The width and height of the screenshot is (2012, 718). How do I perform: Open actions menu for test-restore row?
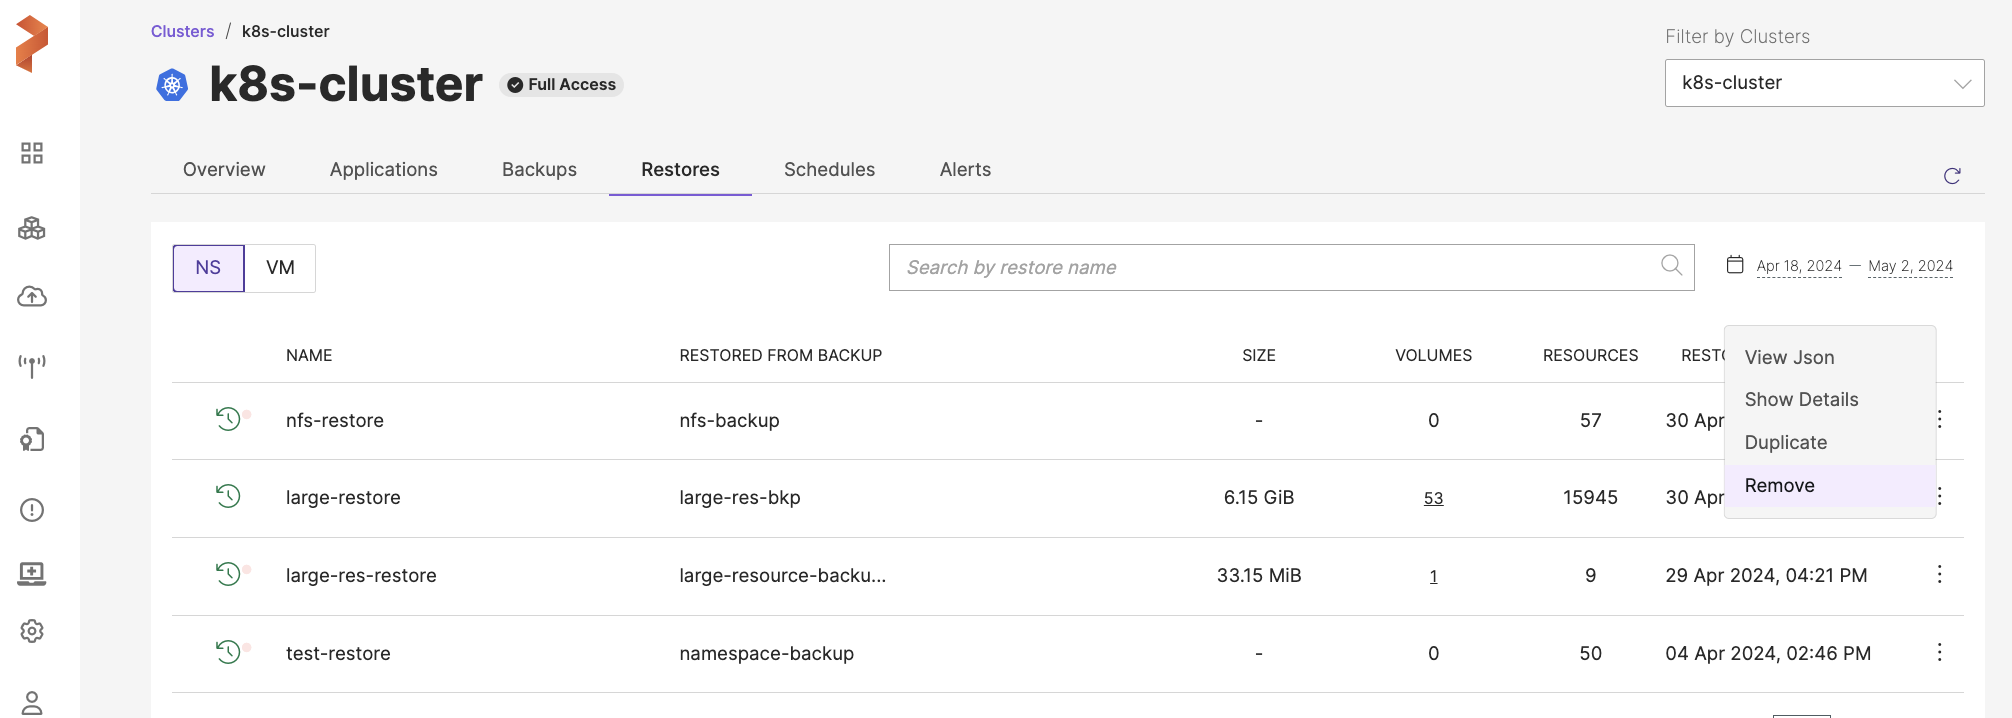tap(1939, 653)
